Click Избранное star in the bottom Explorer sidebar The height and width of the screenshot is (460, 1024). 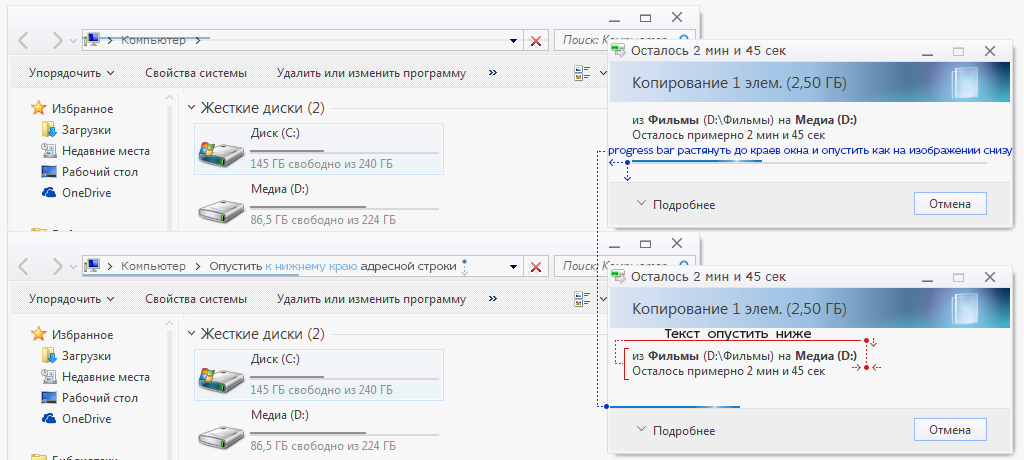click(x=39, y=334)
